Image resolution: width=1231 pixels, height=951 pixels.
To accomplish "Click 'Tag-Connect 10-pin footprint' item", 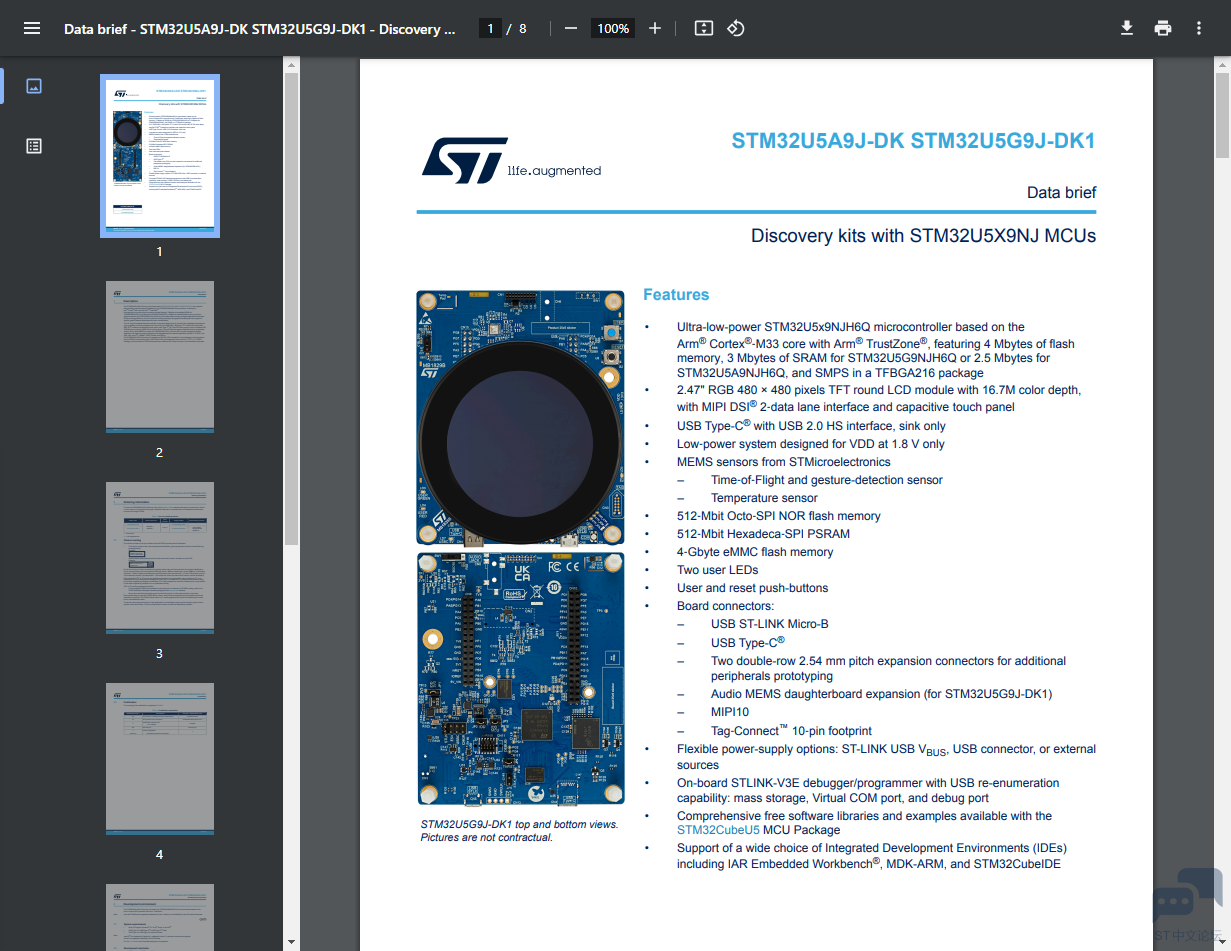I will pos(791,730).
